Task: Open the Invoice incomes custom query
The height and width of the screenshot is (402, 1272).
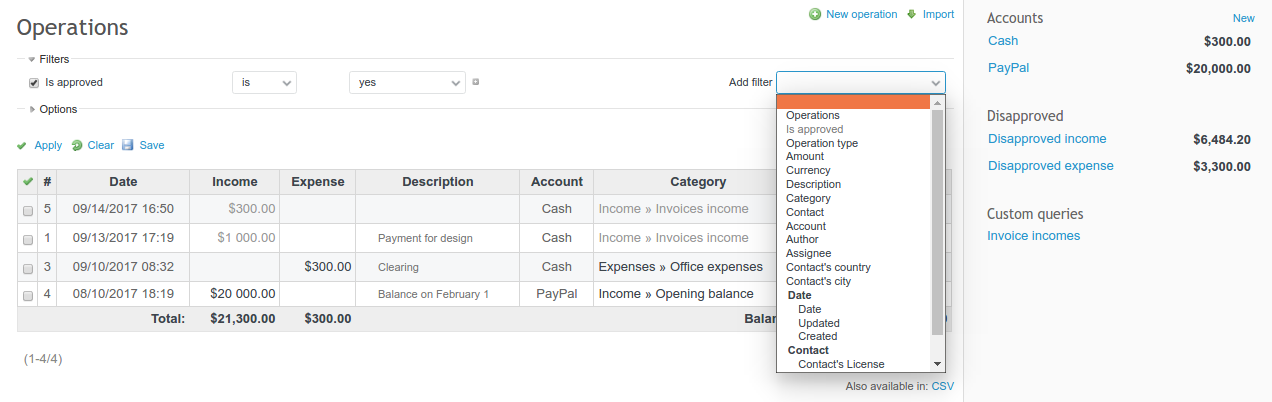Action: click(1033, 236)
